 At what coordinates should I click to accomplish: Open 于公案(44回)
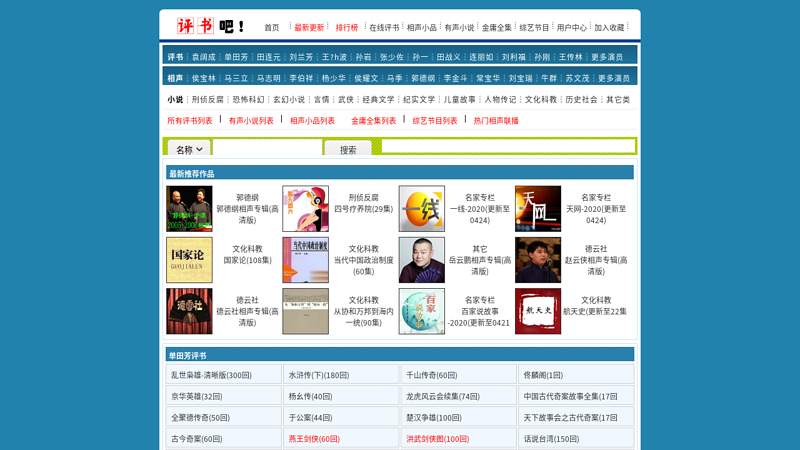(310, 418)
